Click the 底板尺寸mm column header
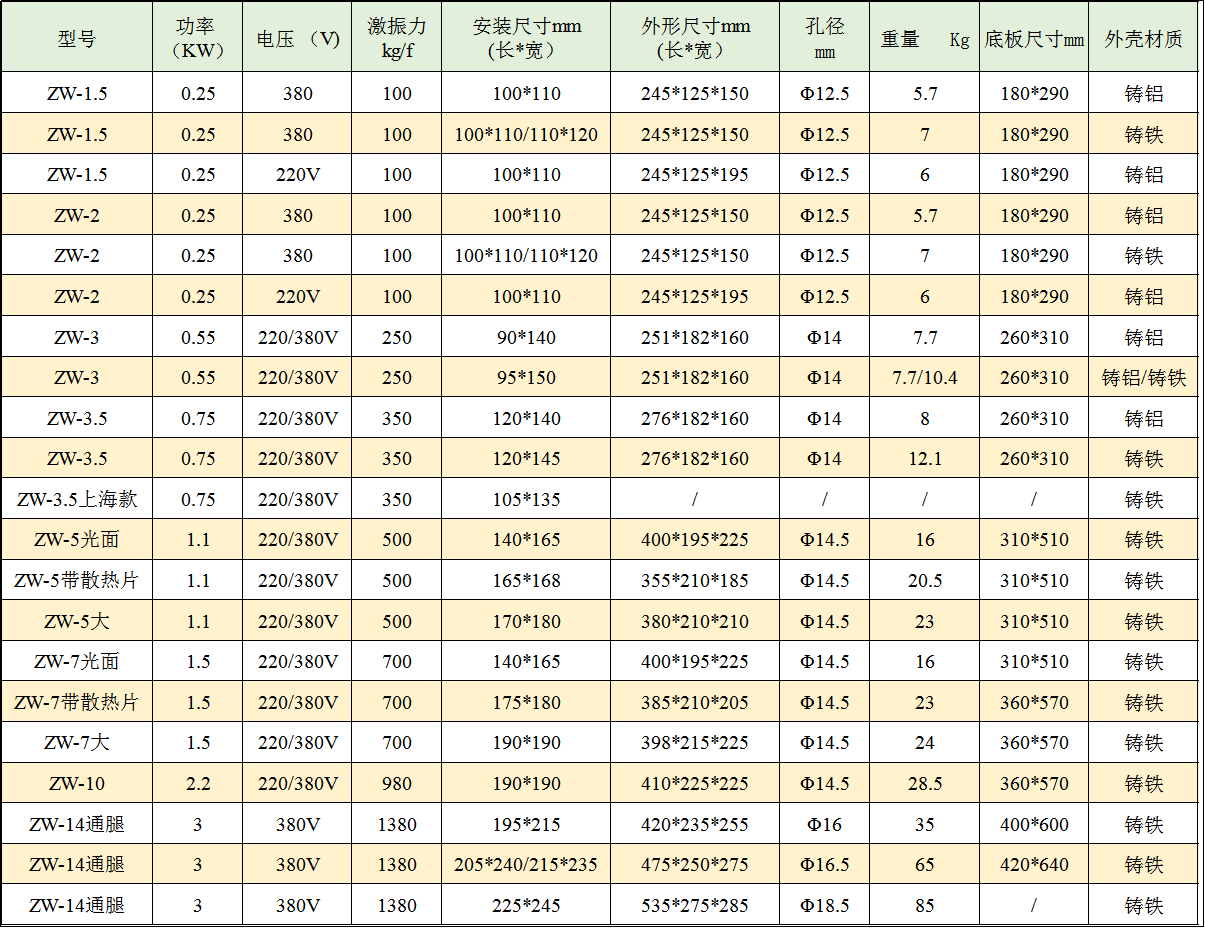Viewport: 1205px width, 928px height. click(x=1034, y=40)
